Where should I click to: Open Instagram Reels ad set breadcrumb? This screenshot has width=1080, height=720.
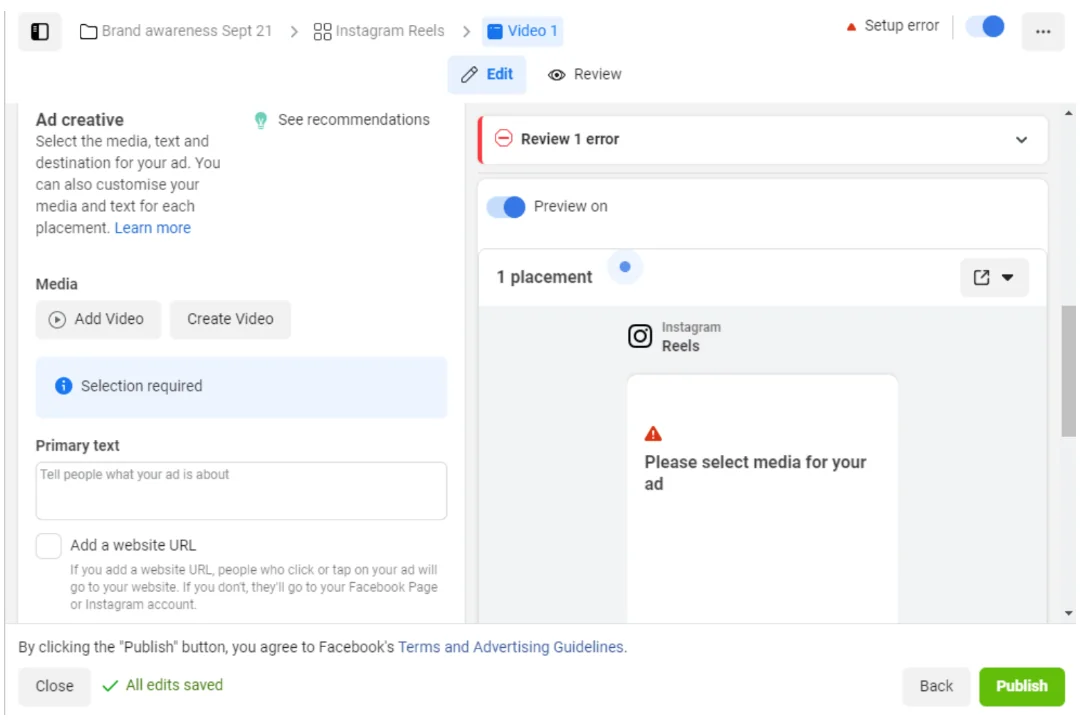tap(379, 31)
